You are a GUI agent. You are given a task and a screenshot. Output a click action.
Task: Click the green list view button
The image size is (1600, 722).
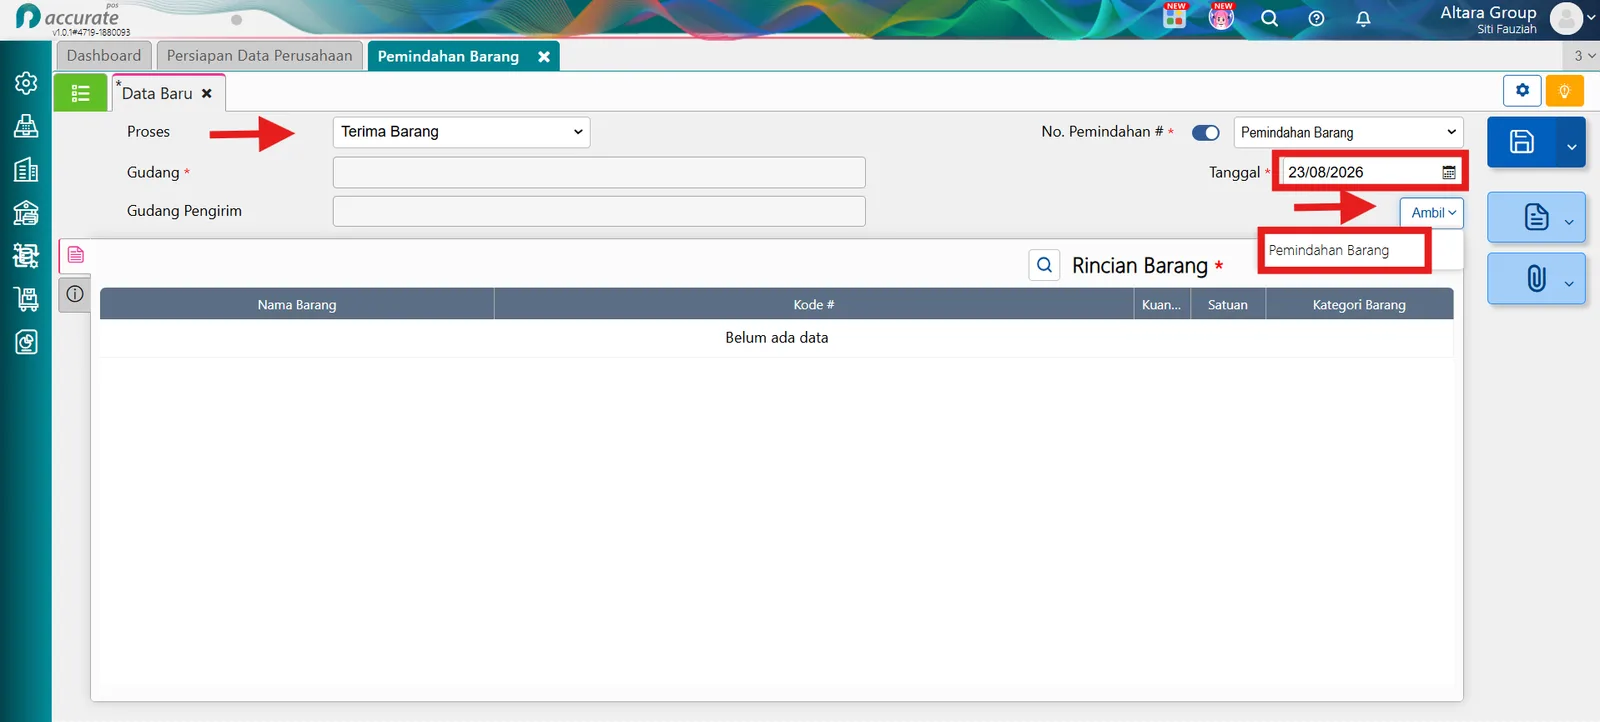coord(80,93)
